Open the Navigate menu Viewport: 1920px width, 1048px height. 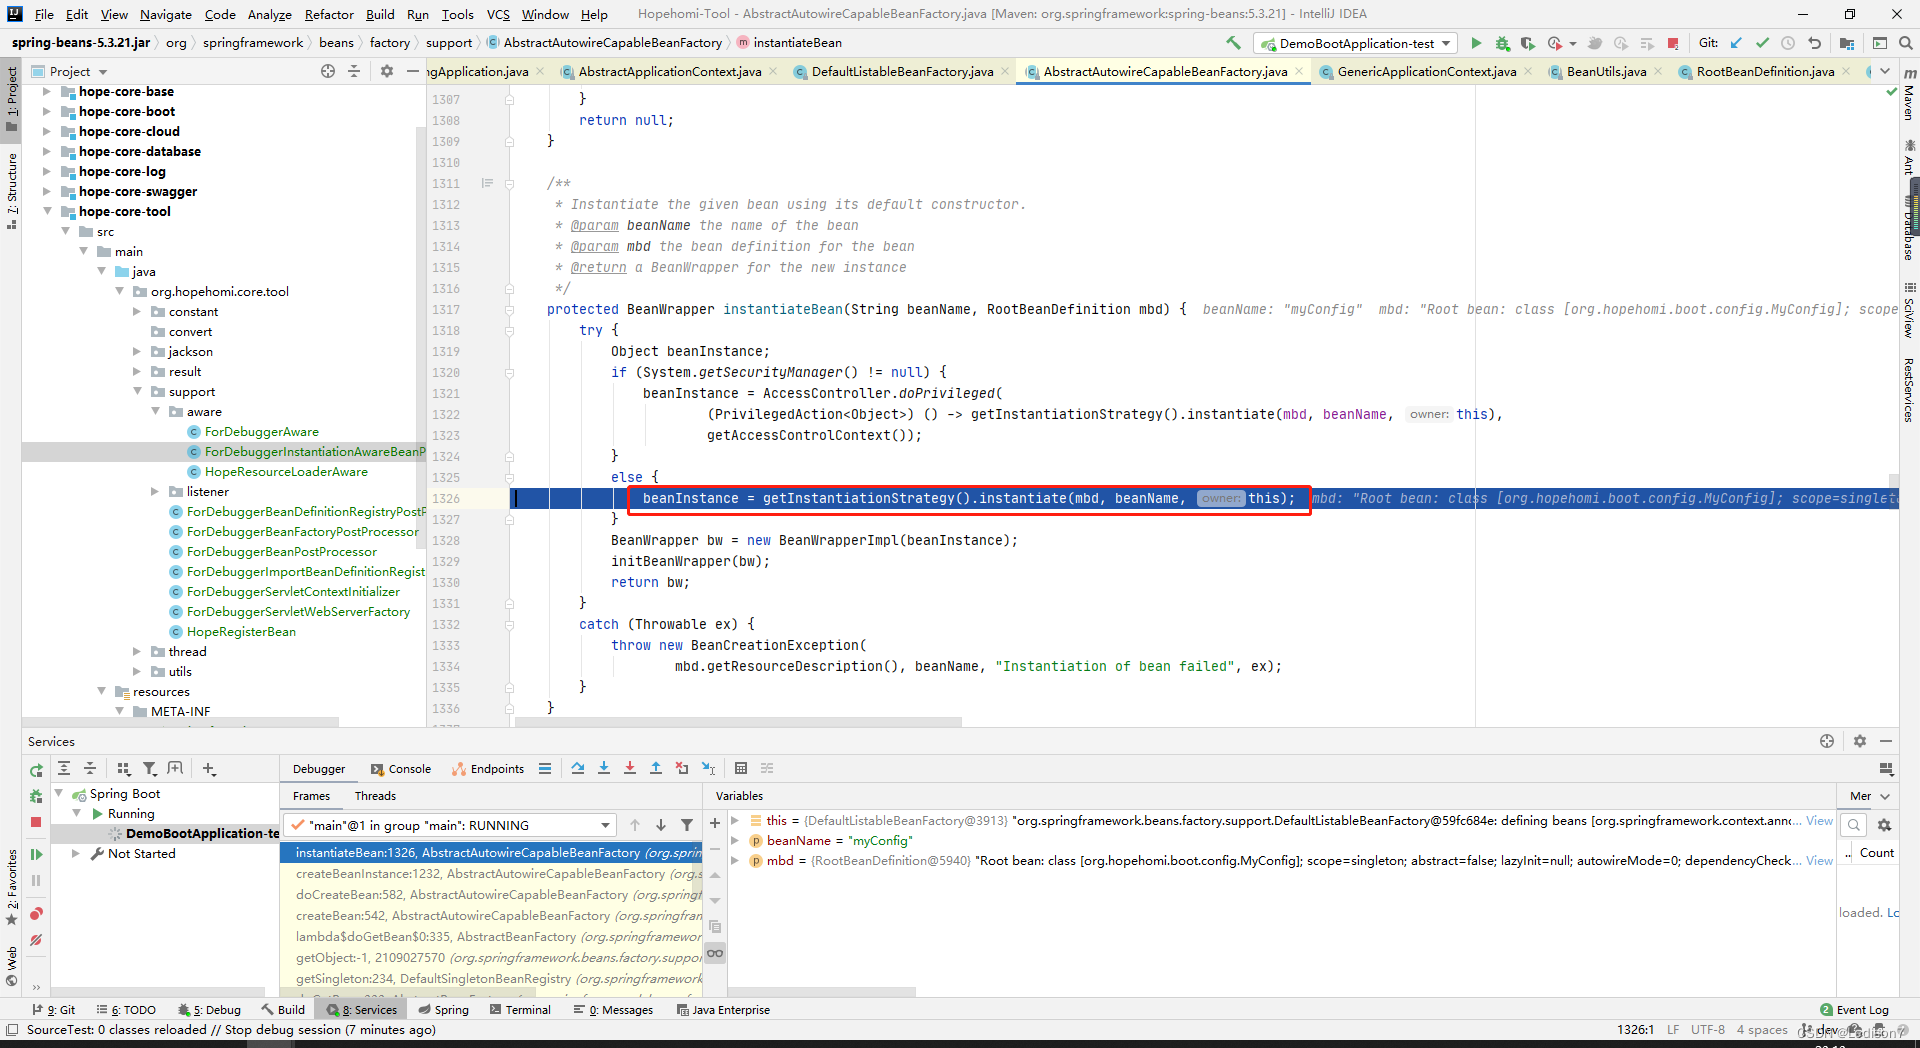(x=166, y=14)
